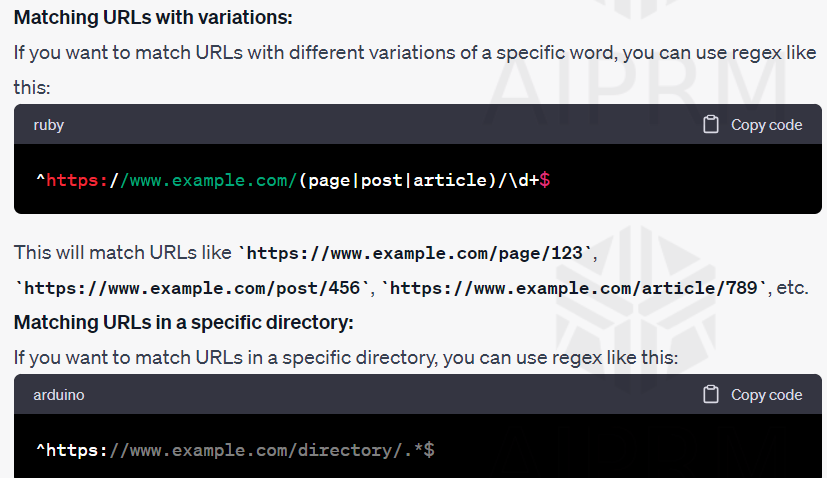827x478 pixels.
Task: Click the clipboard icon in the ruby block header
Action: point(710,125)
